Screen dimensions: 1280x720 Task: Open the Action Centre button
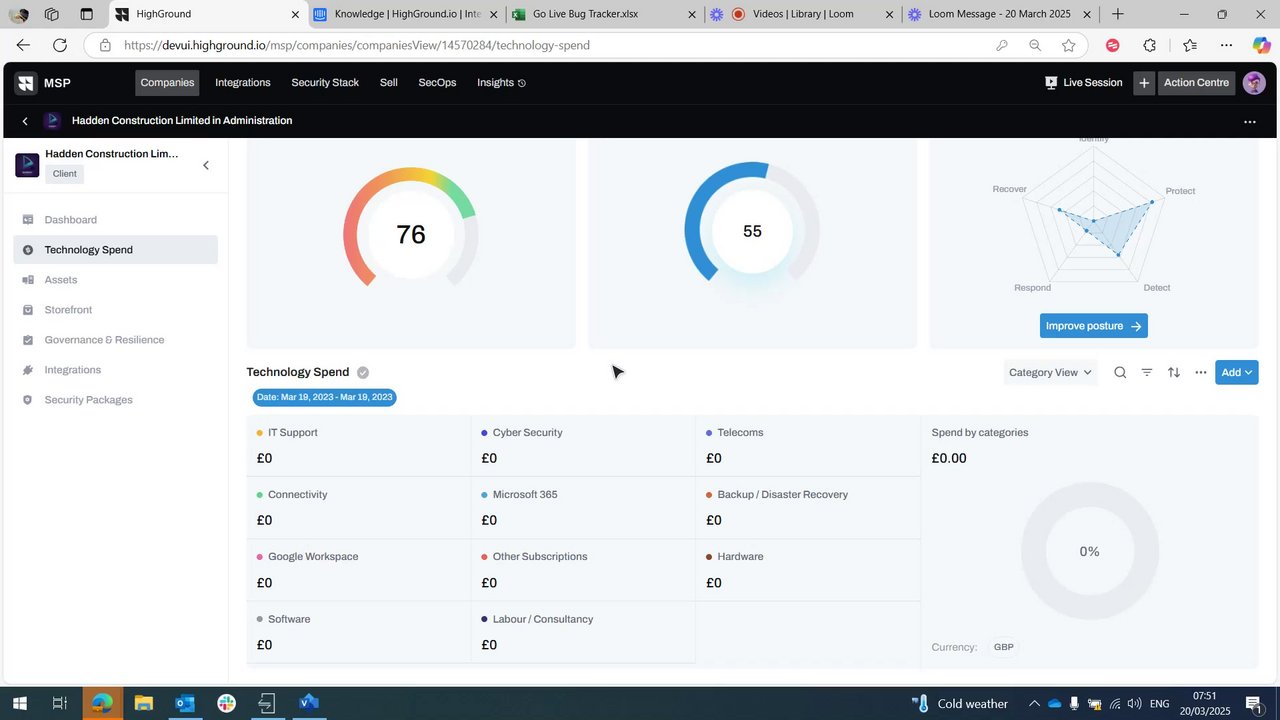click(x=1196, y=83)
